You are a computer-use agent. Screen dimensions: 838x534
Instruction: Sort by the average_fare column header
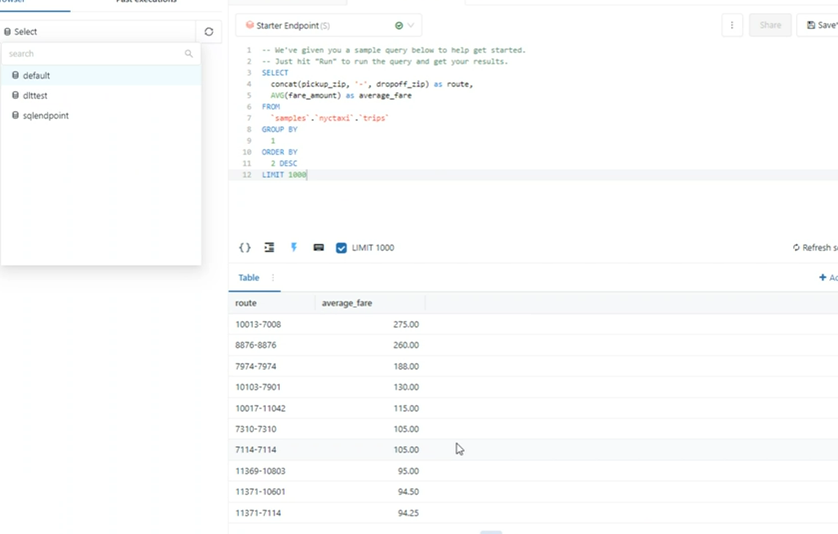347,303
